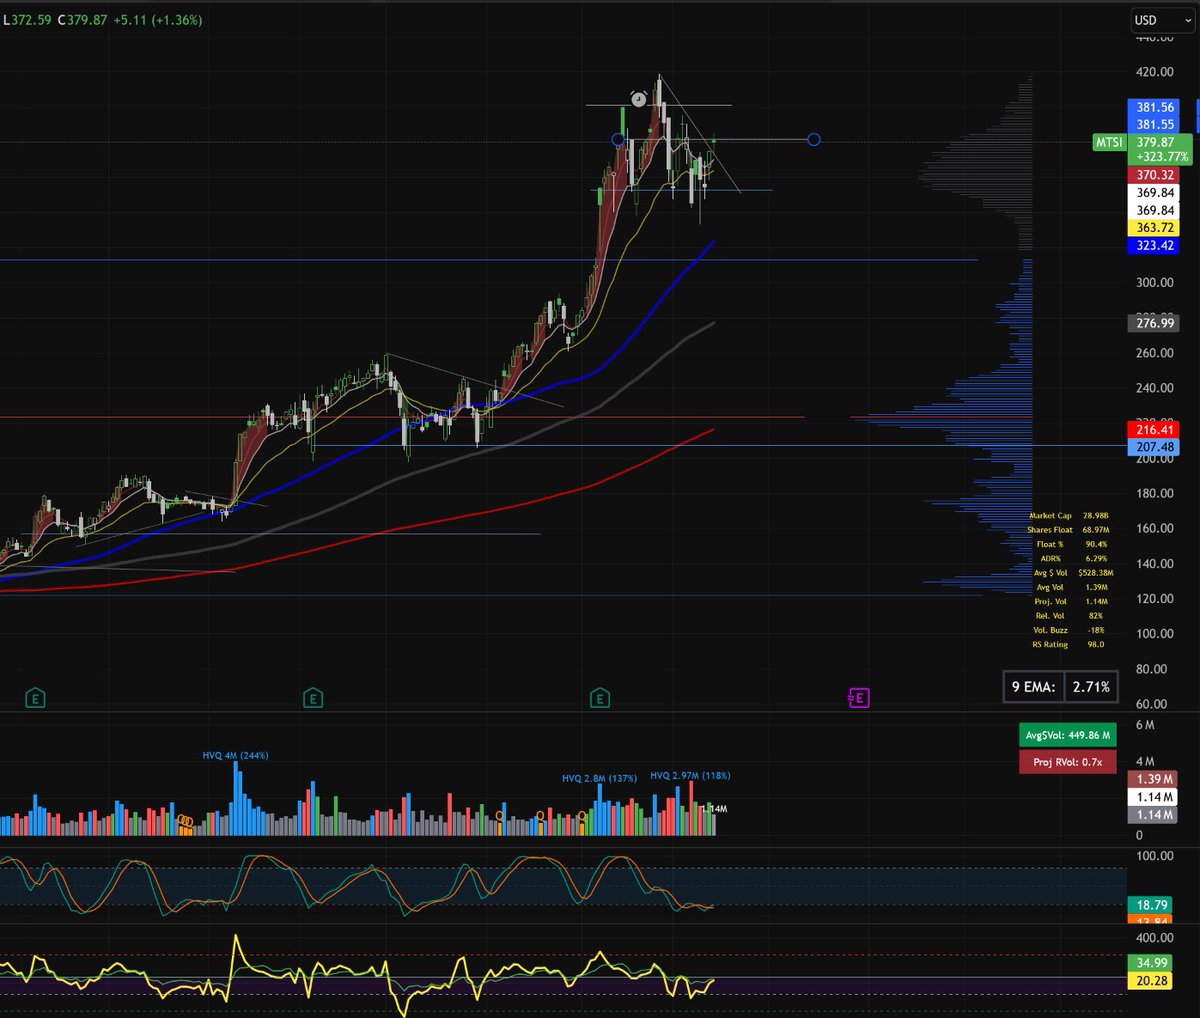Select the left blue circle handle of horizontal ray
This screenshot has height=1018, width=1200.
point(618,139)
